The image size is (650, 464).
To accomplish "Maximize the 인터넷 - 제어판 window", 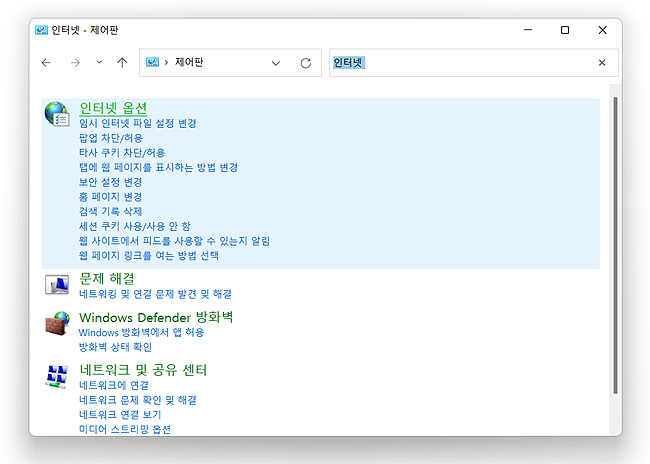I will coord(565,30).
